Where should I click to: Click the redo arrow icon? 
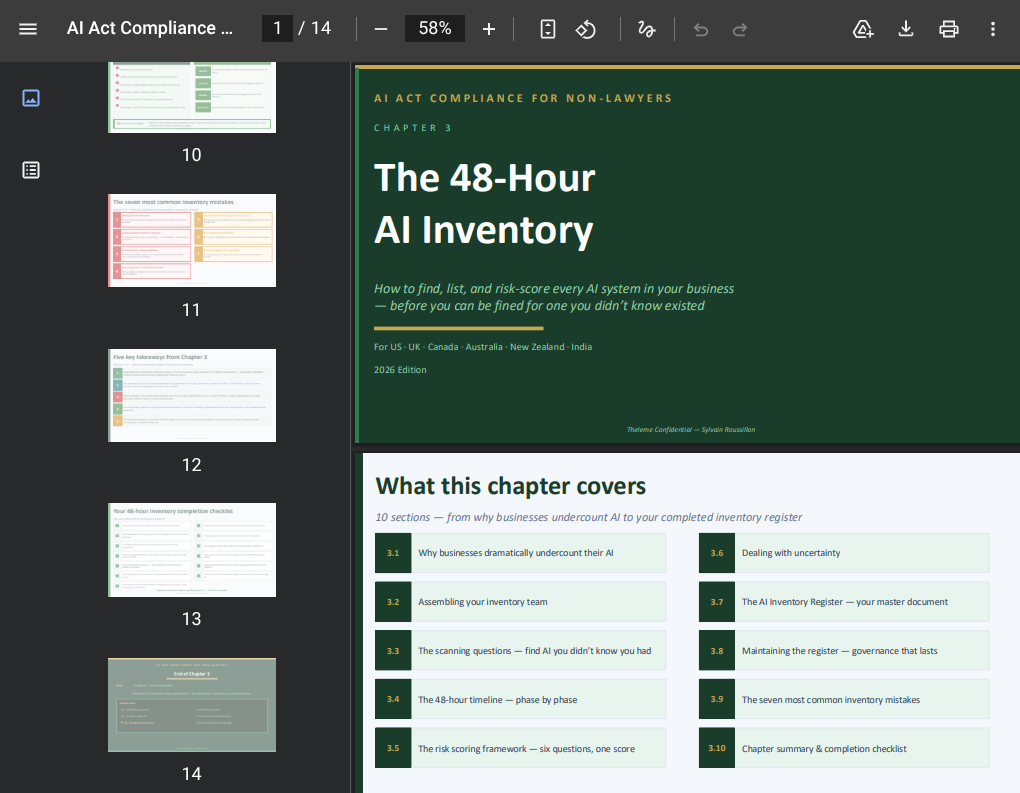click(740, 29)
